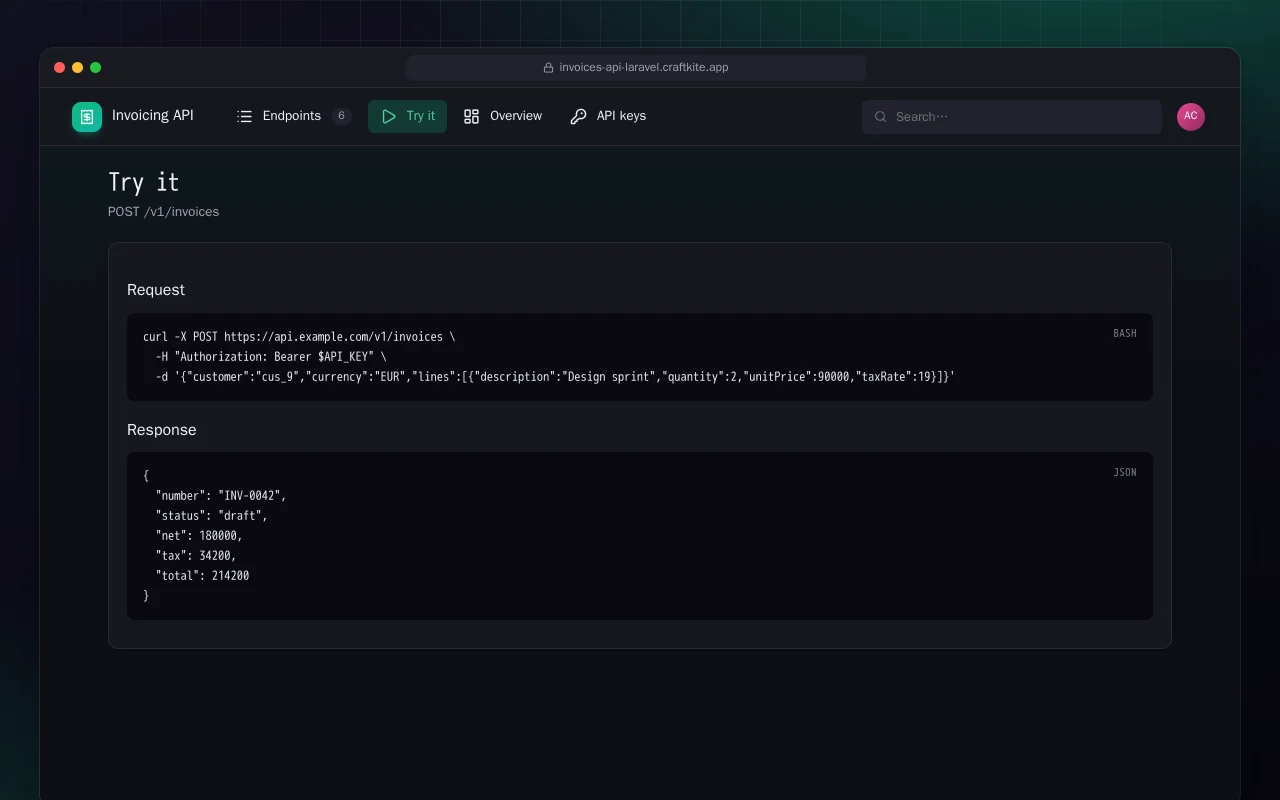
Task: Click the Invoicing API brand title
Action: (x=153, y=116)
